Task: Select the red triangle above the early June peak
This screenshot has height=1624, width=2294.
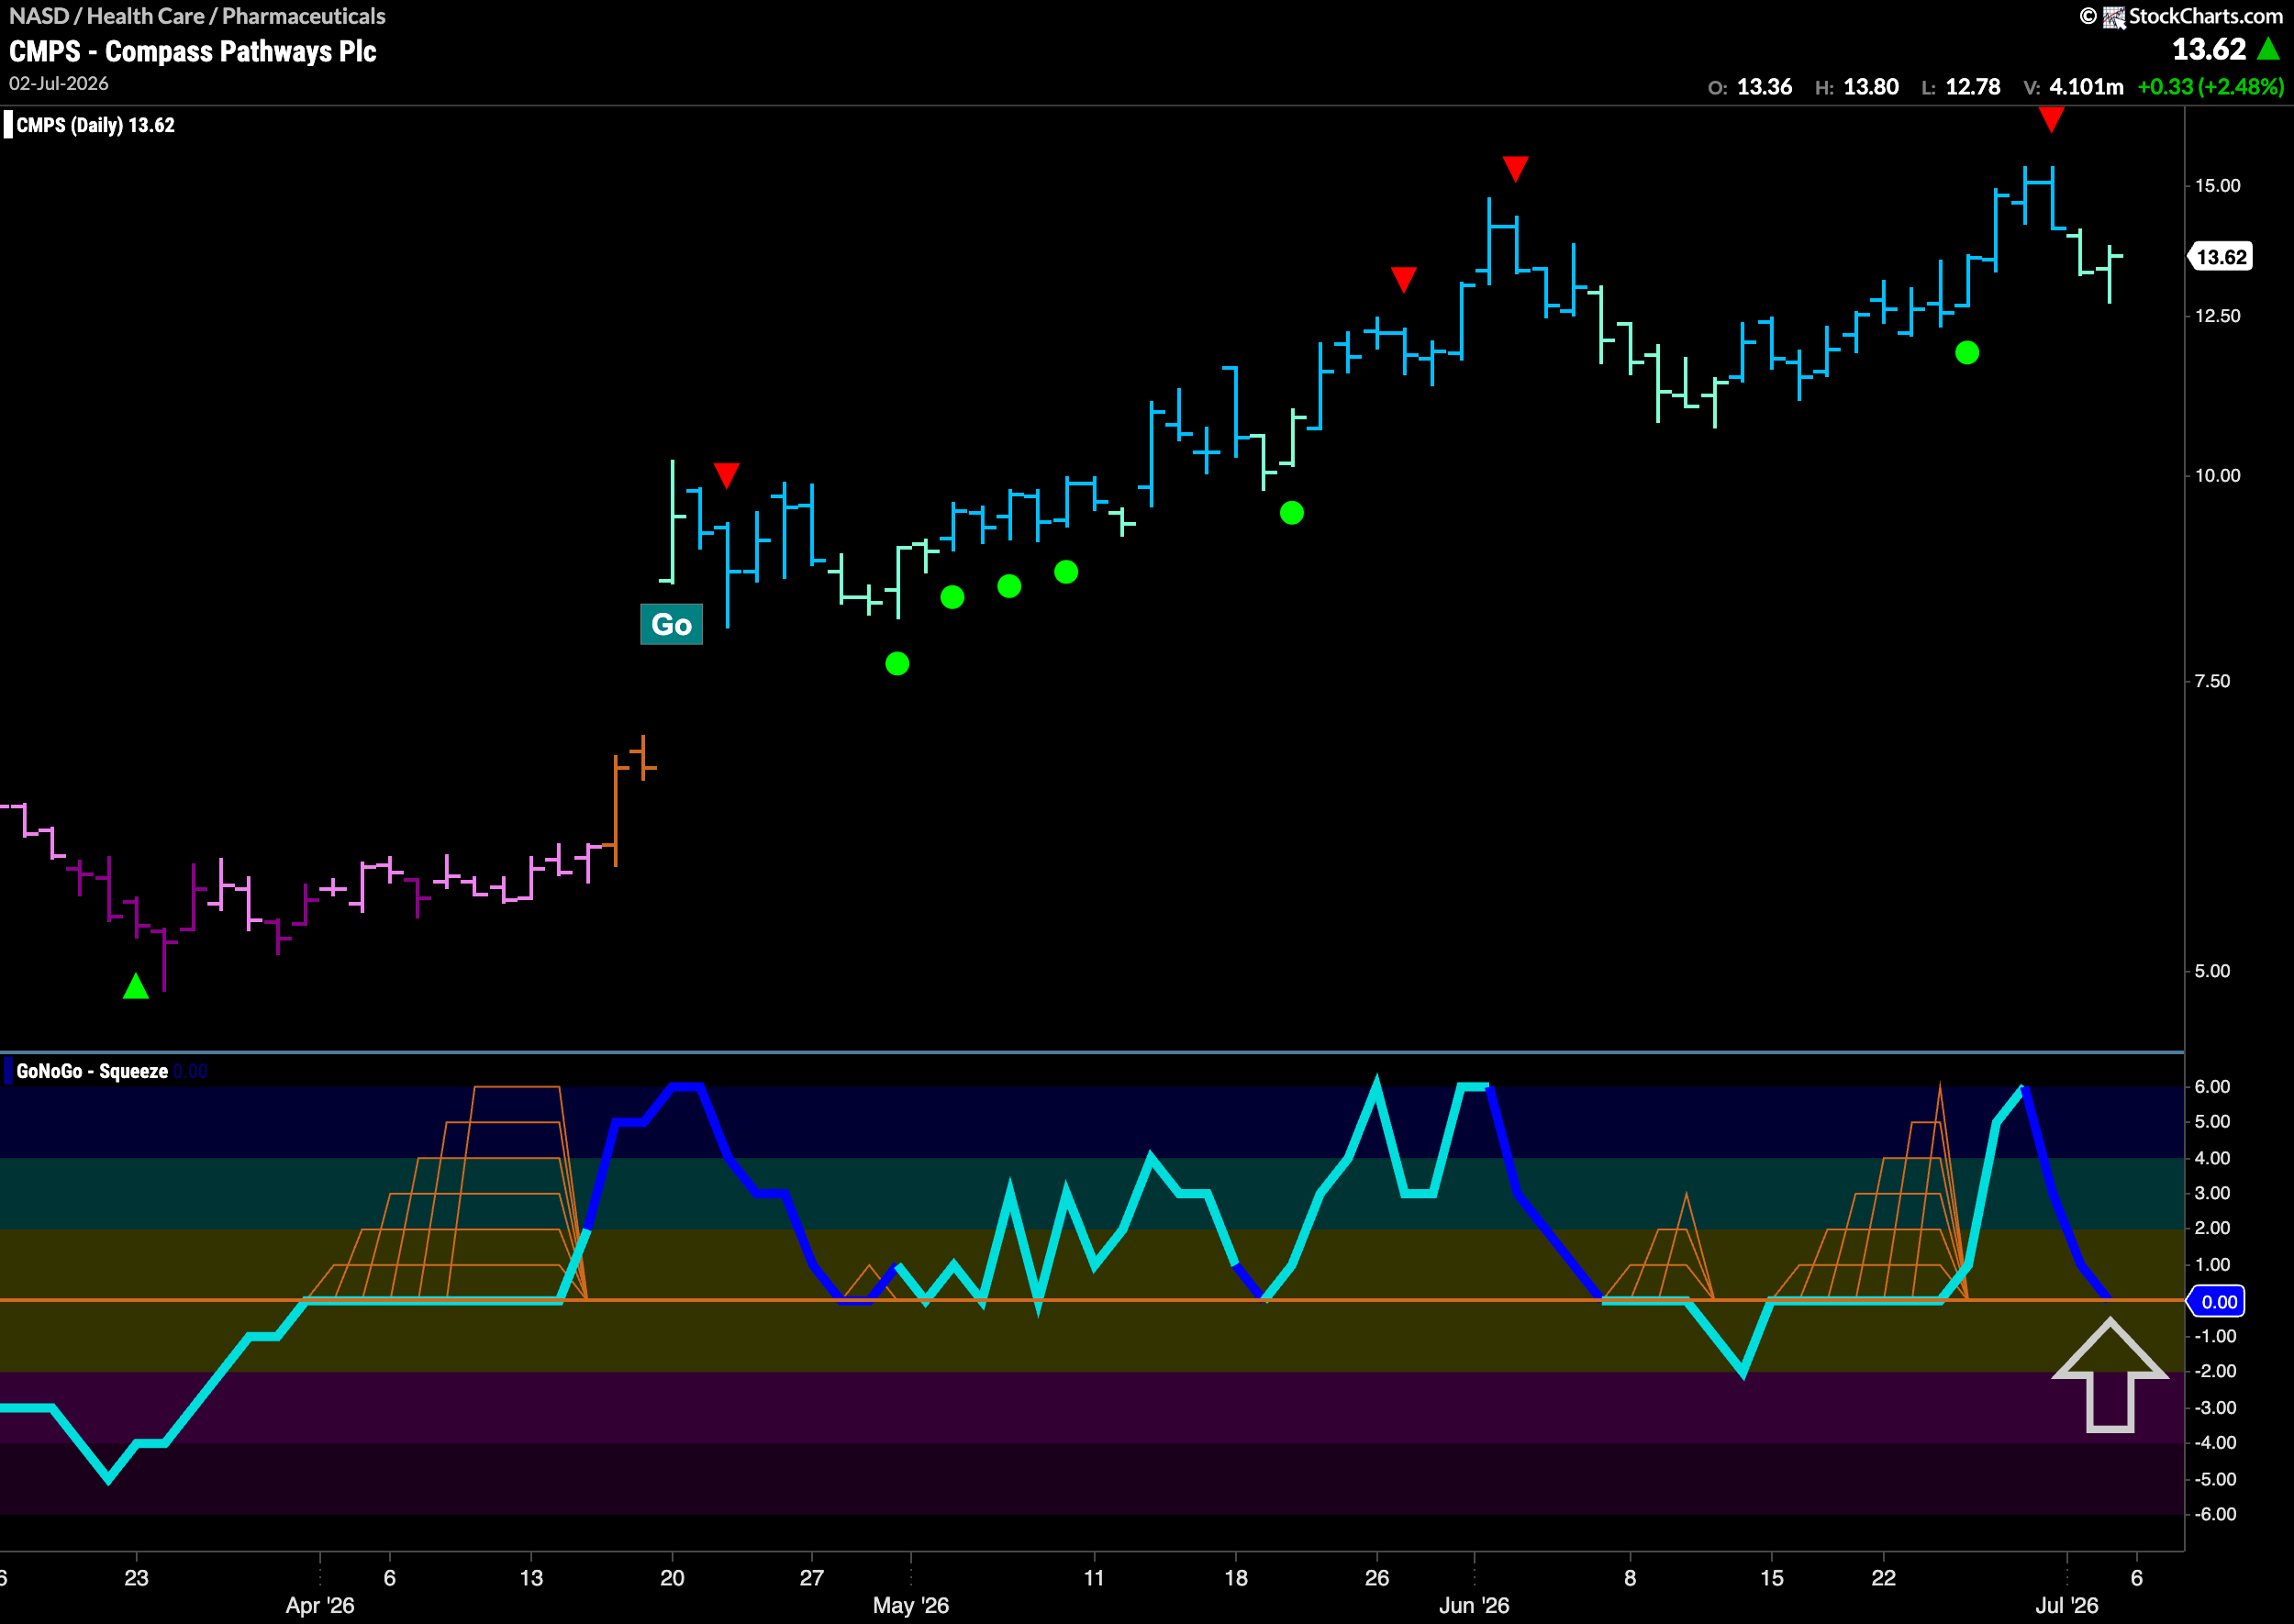Action: (x=1515, y=169)
